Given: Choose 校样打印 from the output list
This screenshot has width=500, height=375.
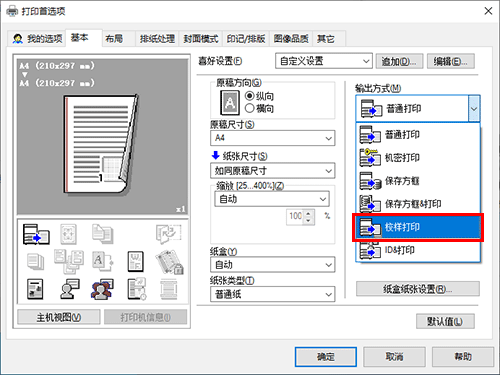Looking at the screenshot, I should pyautogui.click(x=418, y=227).
